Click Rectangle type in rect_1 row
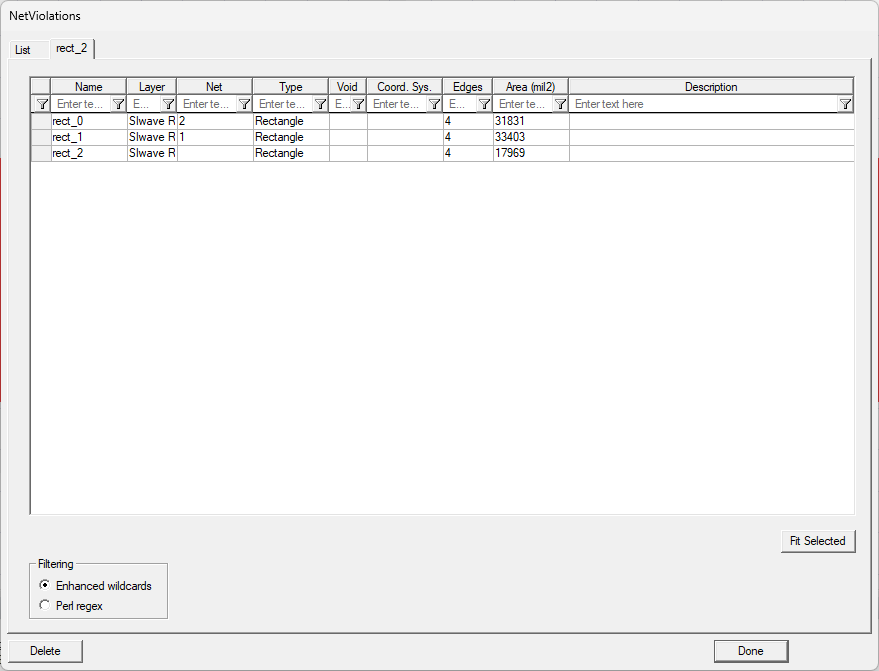 pos(291,137)
